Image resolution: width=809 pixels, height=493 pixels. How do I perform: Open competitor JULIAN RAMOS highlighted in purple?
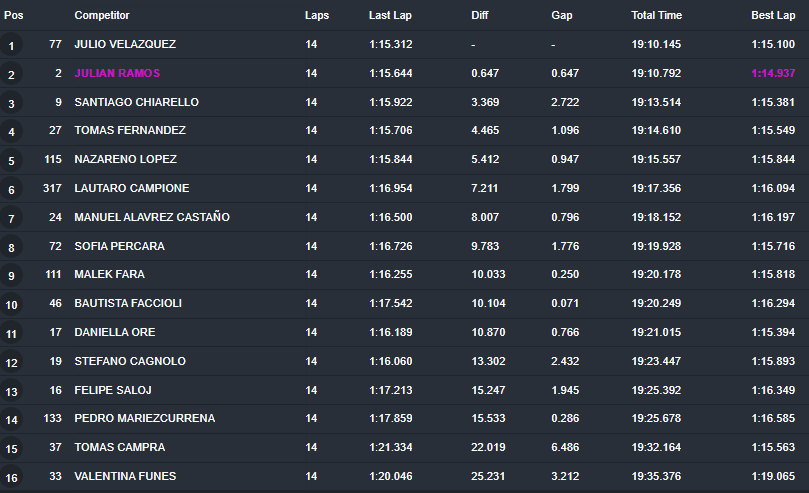(117, 73)
